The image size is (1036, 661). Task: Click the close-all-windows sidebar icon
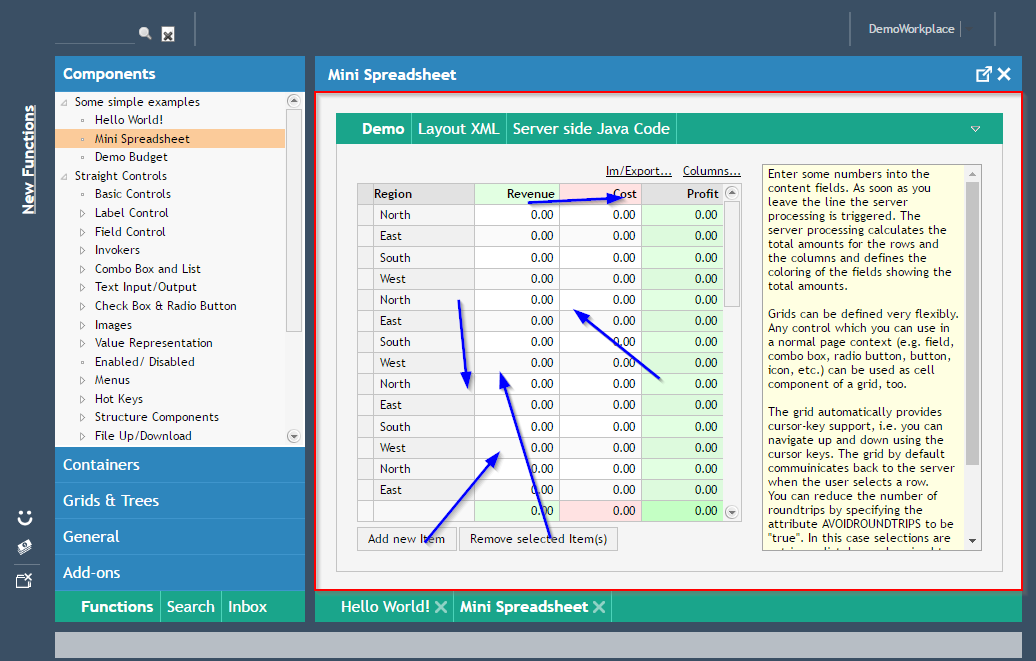pyautogui.click(x=25, y=580)
